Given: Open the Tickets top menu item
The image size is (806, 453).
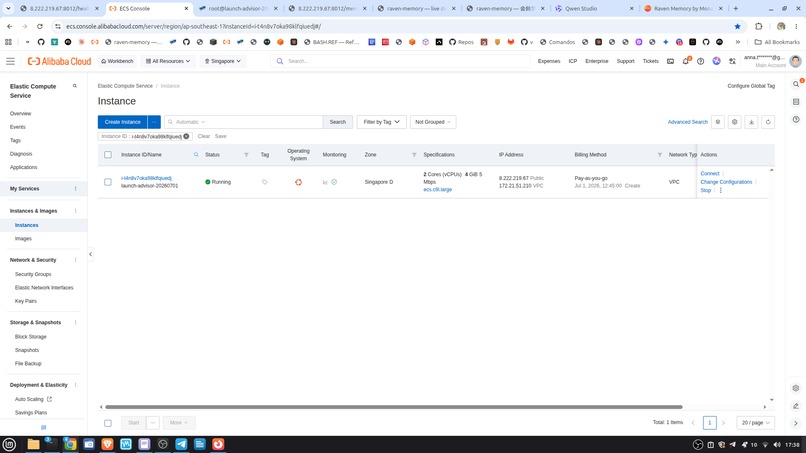Looking at the screenshot, I should [x=650, y=61].
